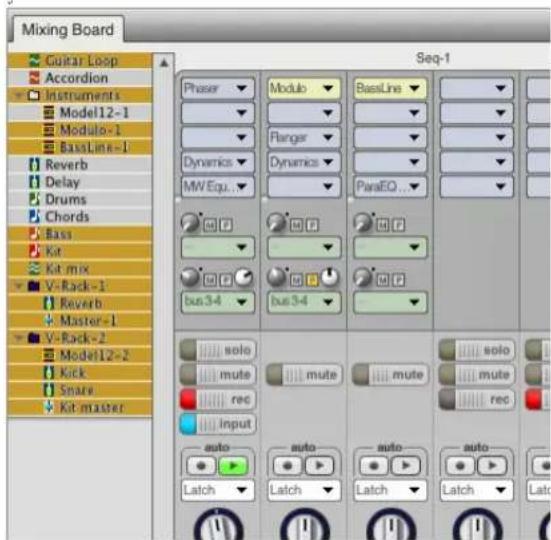Click the Bass MIDI track icon
Image resolution: width=551 pixels, height=540 pixels.
34,234
